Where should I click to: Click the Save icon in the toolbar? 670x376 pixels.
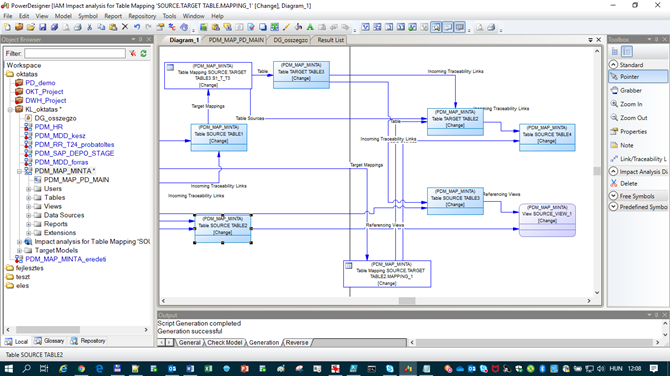(x=42, y=27)
